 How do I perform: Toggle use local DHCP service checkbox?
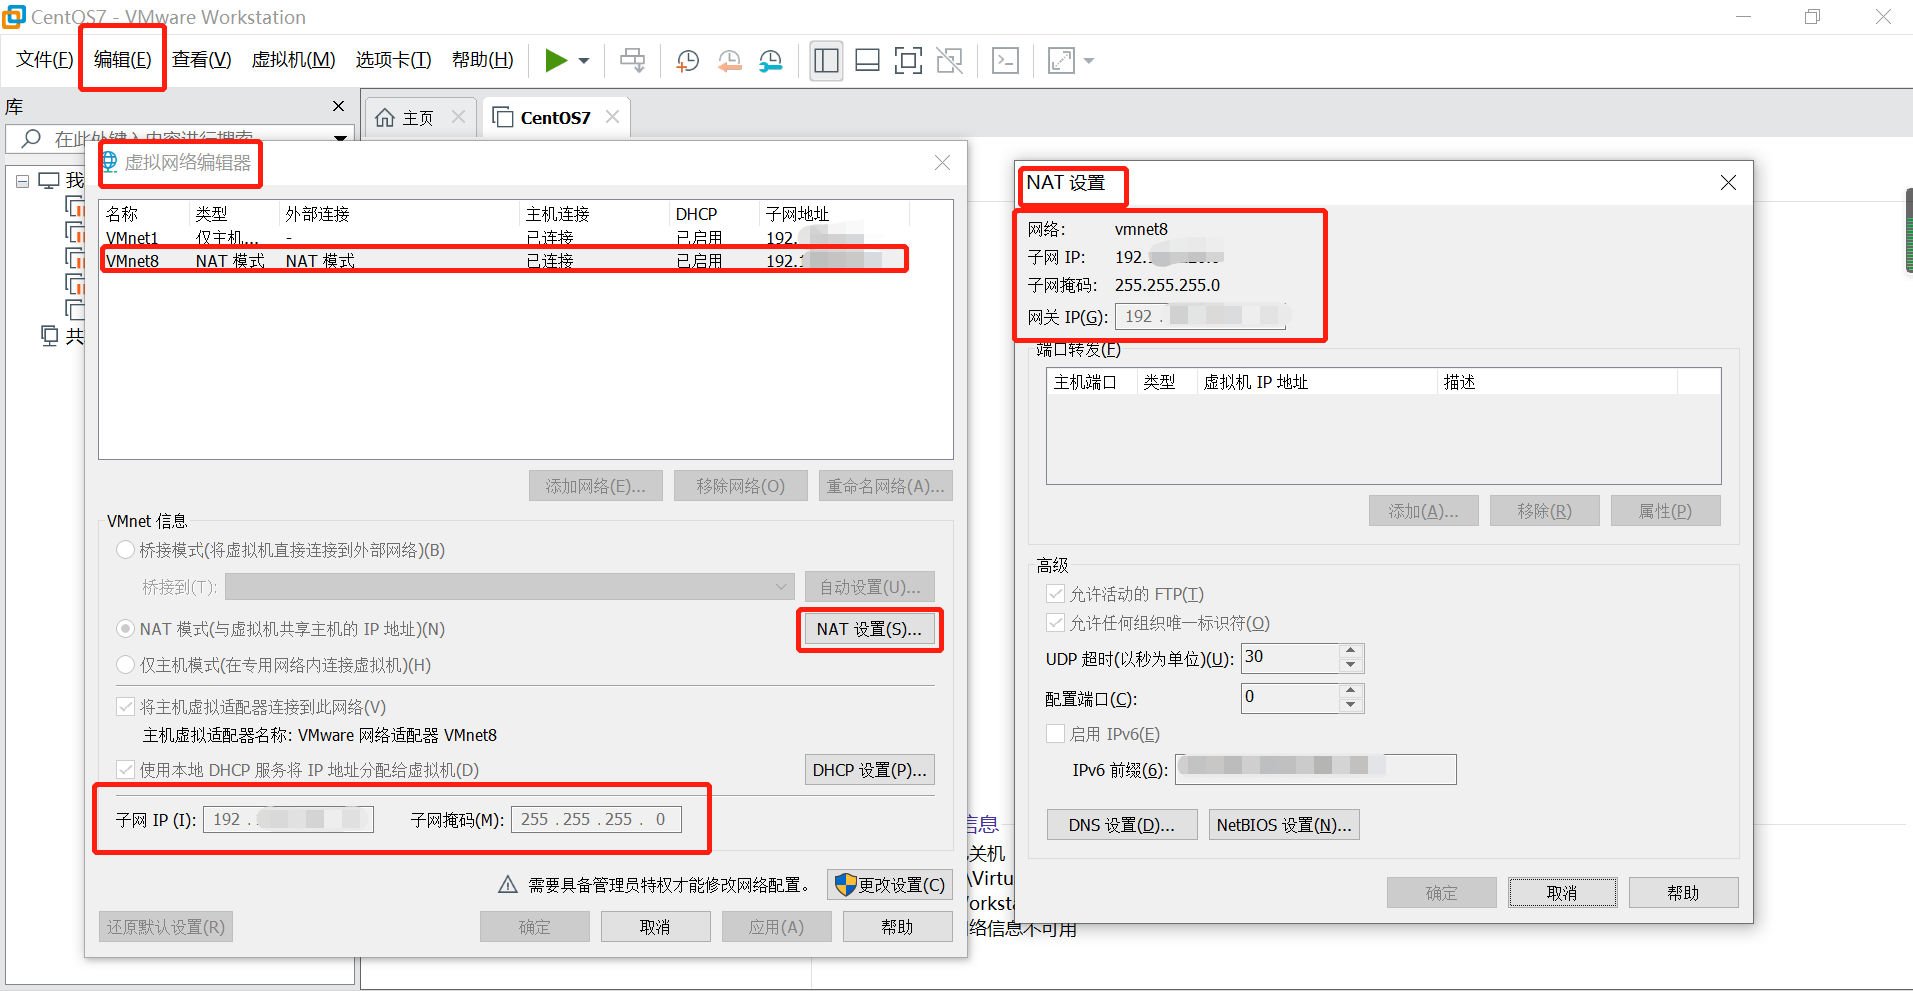coord(125,770)
